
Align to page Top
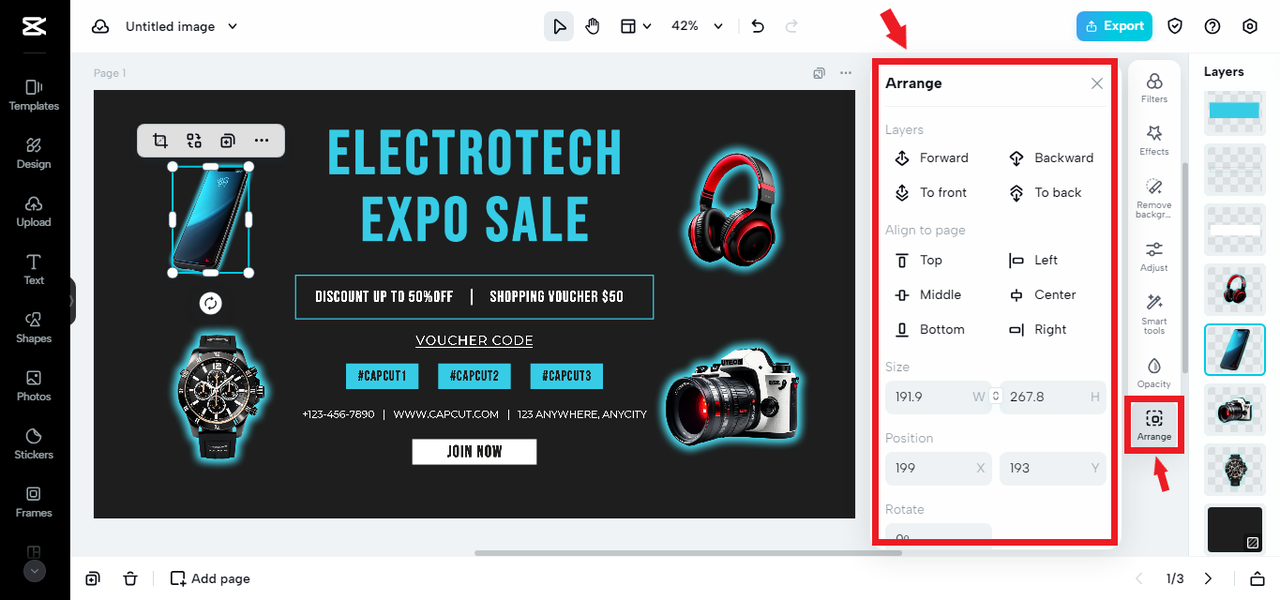(918, 260)
